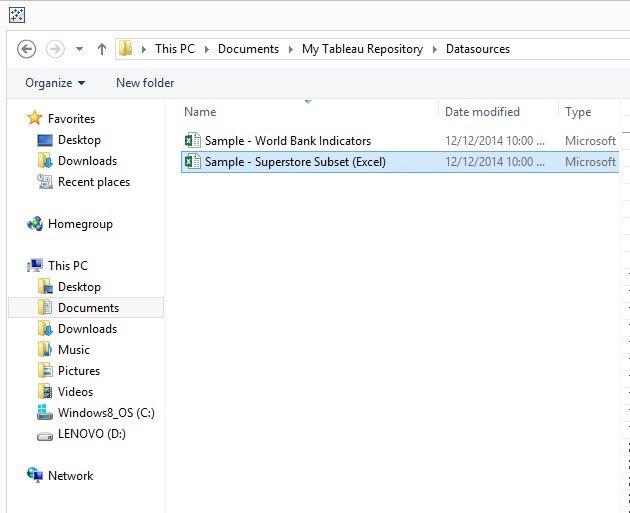Select Favorites in the navigation pane
This screenshot has width=630, height=513.
tap(72, 119)
